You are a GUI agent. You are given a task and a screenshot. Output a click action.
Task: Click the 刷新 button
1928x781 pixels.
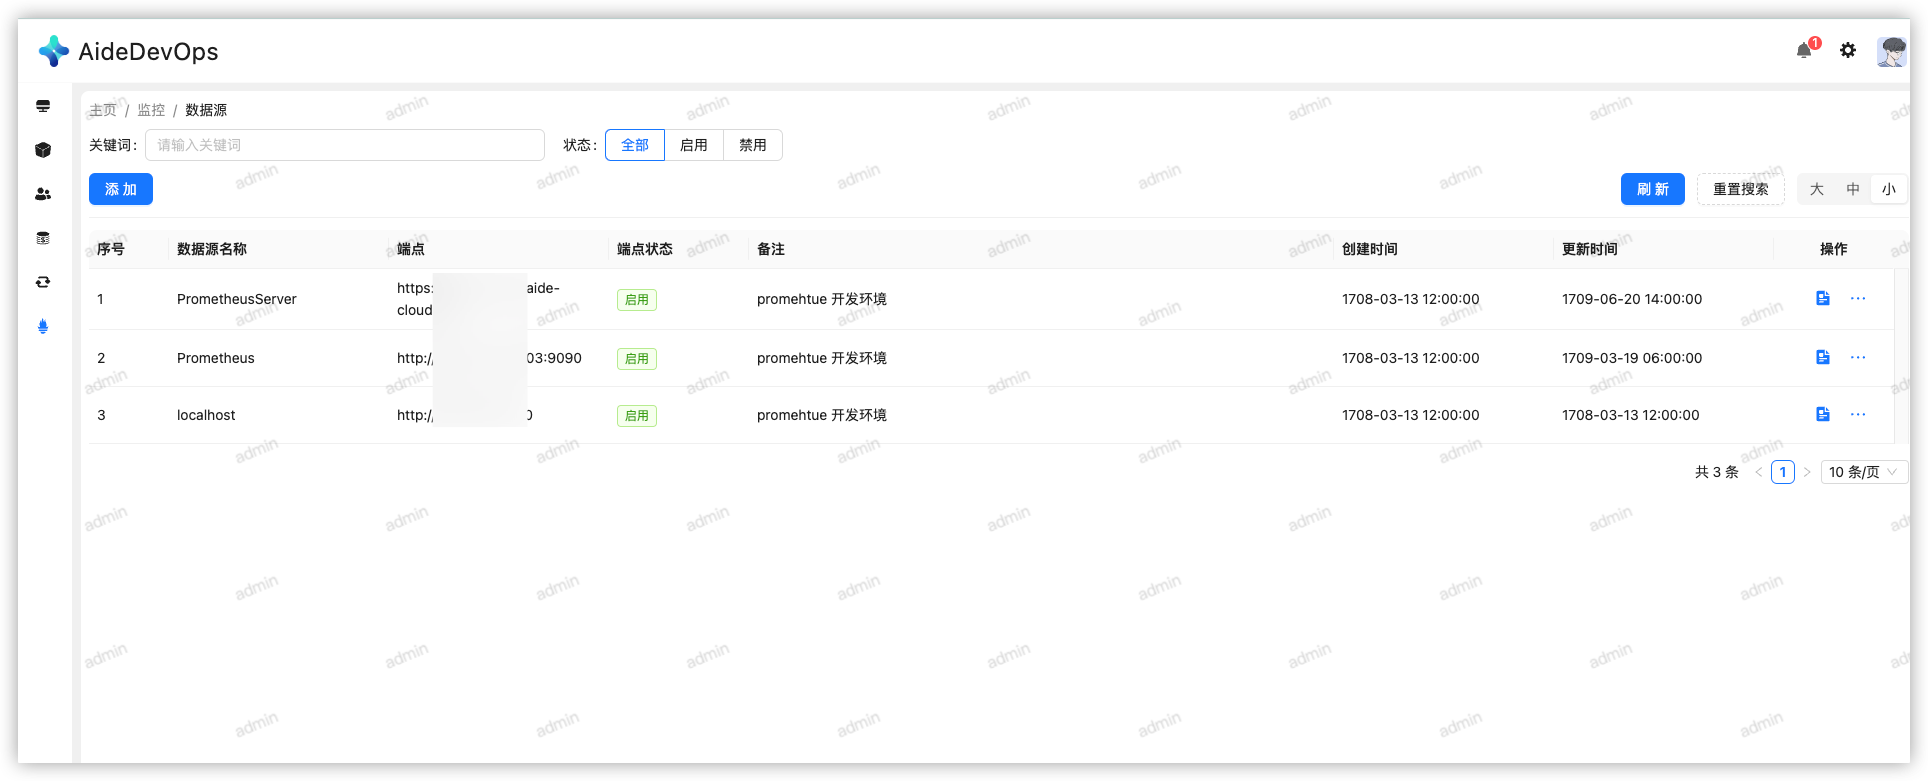[x=1653, y=189]
